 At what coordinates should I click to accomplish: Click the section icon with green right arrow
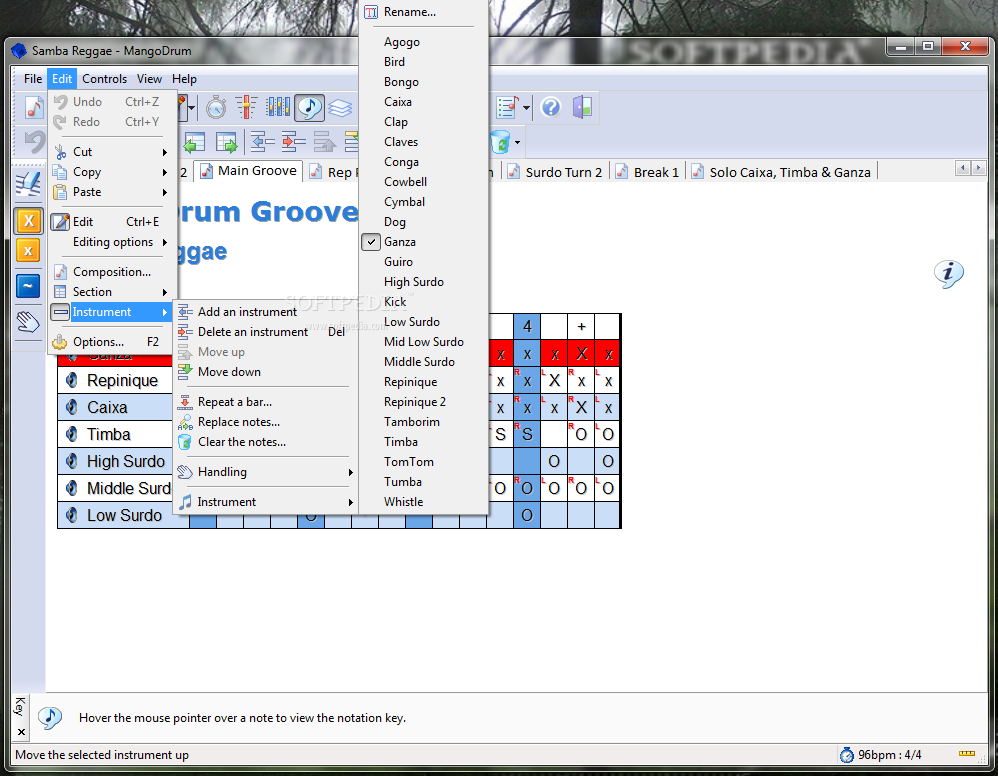[x=226, y=142]
